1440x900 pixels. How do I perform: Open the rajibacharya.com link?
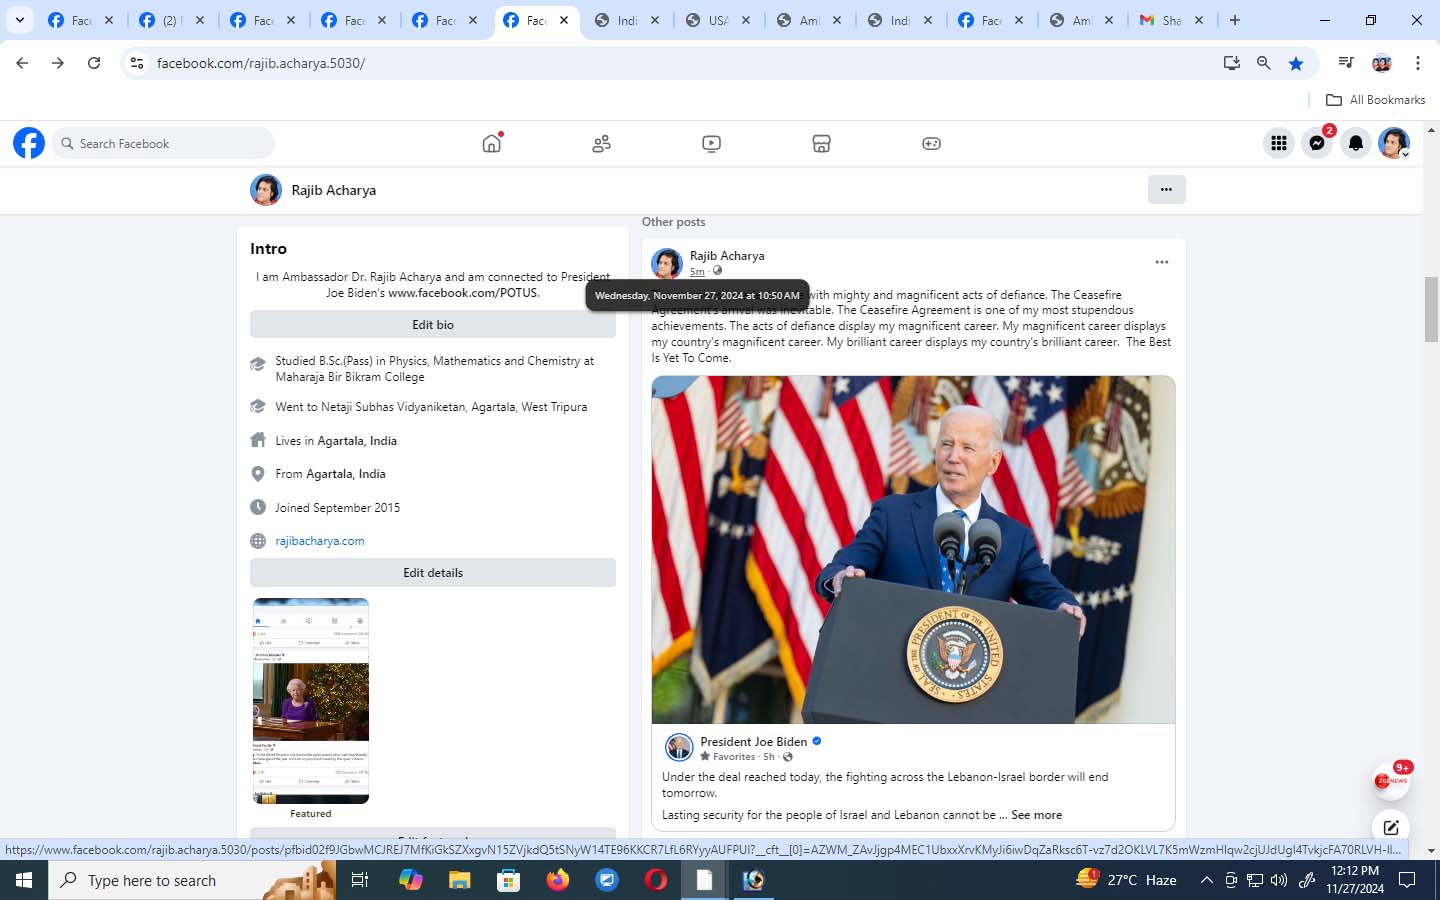pyautogui.click(x=320, y=541)
